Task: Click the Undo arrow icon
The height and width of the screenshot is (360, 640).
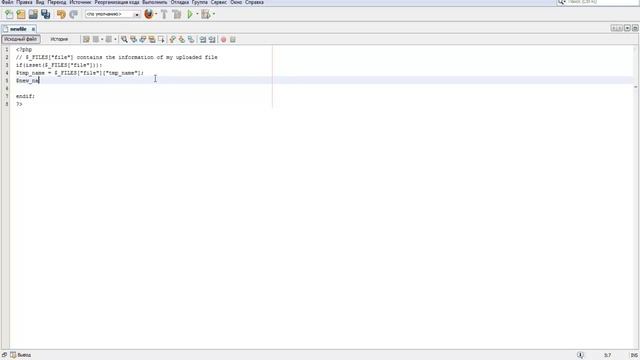Action: coord(61,14)
